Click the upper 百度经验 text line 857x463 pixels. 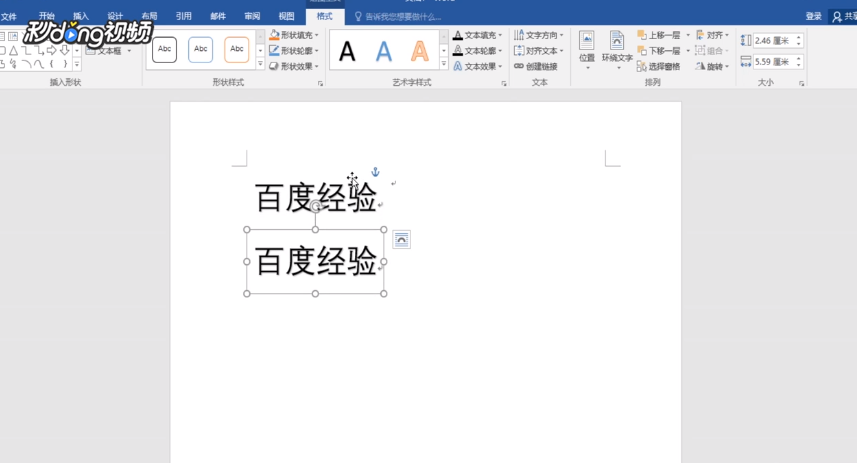[315, 198]
